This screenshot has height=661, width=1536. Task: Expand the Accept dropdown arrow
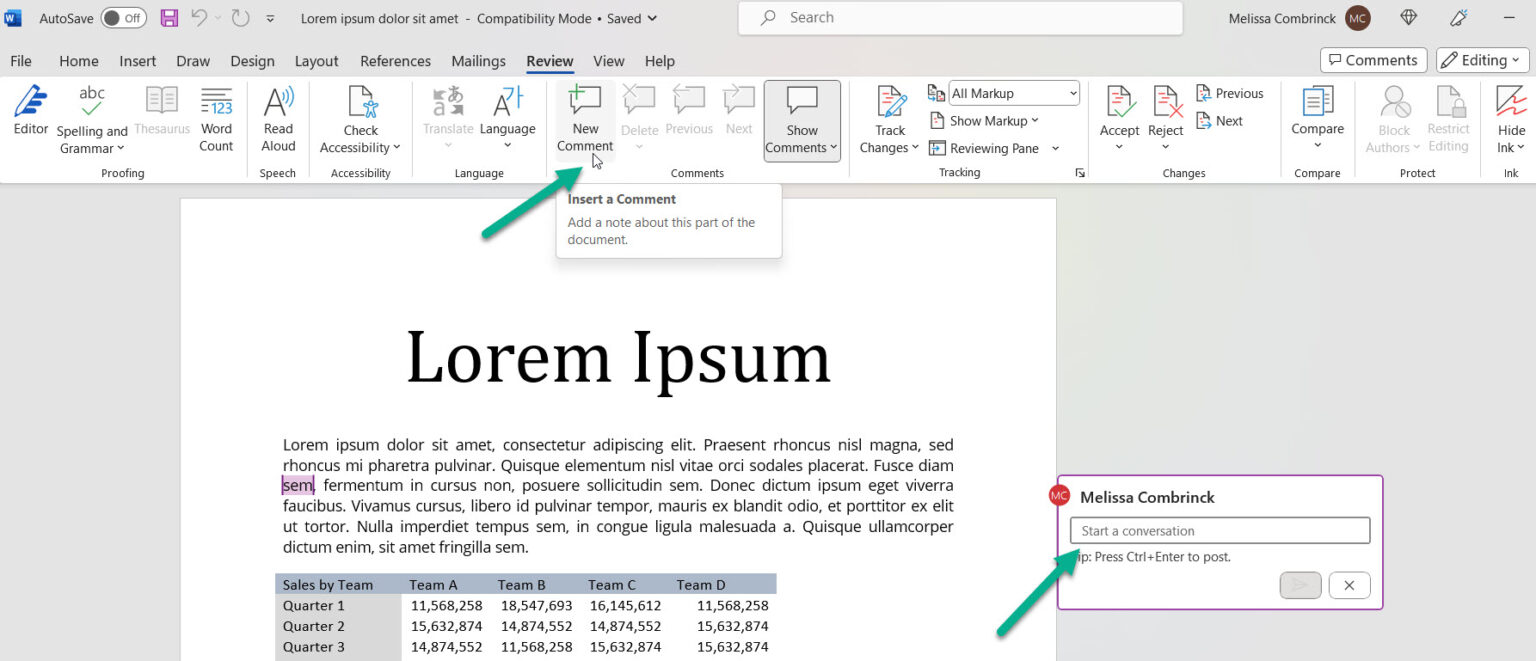coord(1119,147)
